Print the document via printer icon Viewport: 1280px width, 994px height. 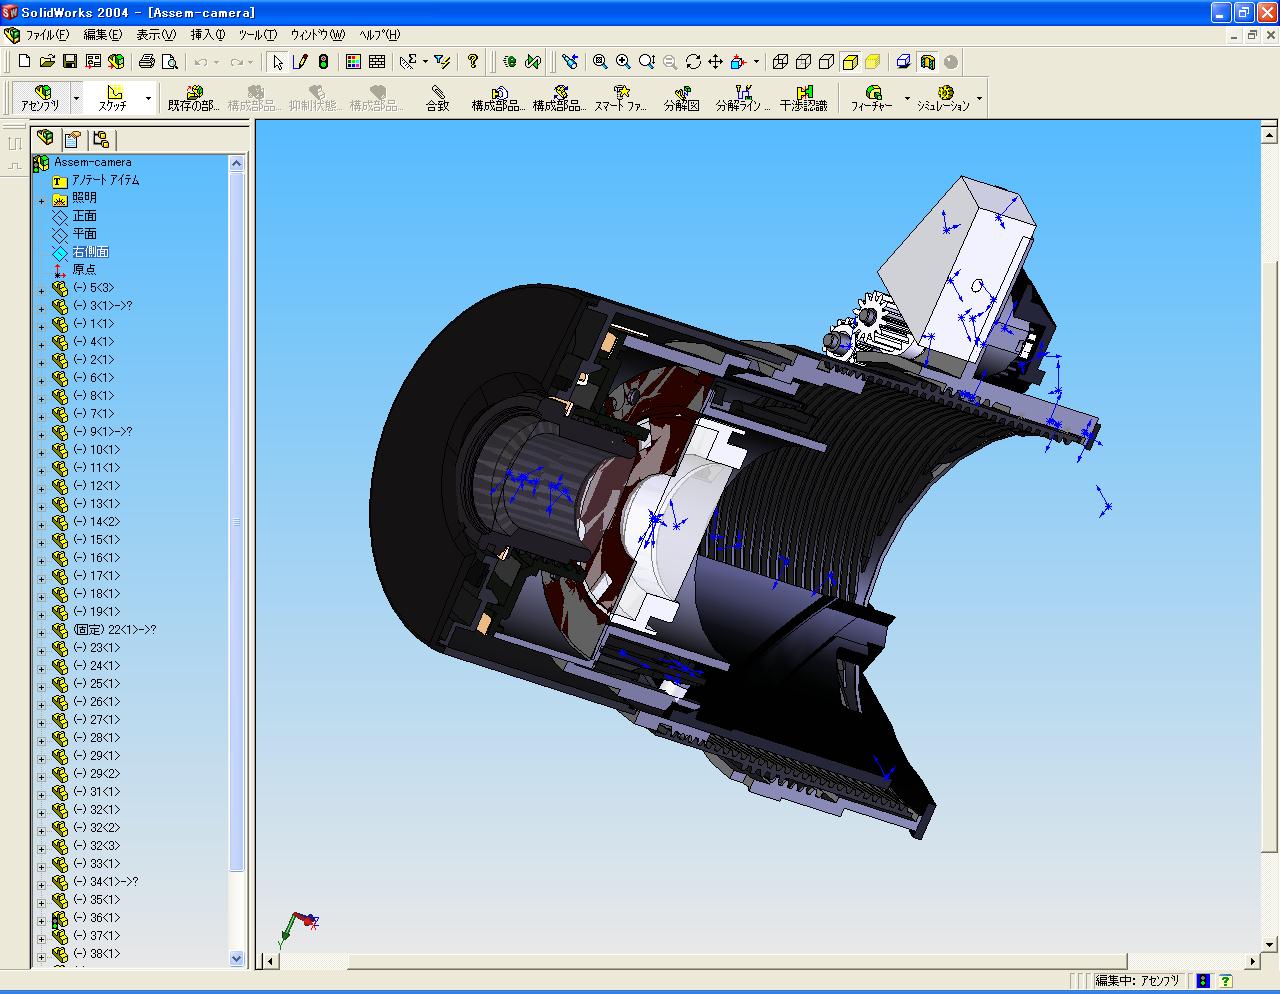click(x=147, y=62)
